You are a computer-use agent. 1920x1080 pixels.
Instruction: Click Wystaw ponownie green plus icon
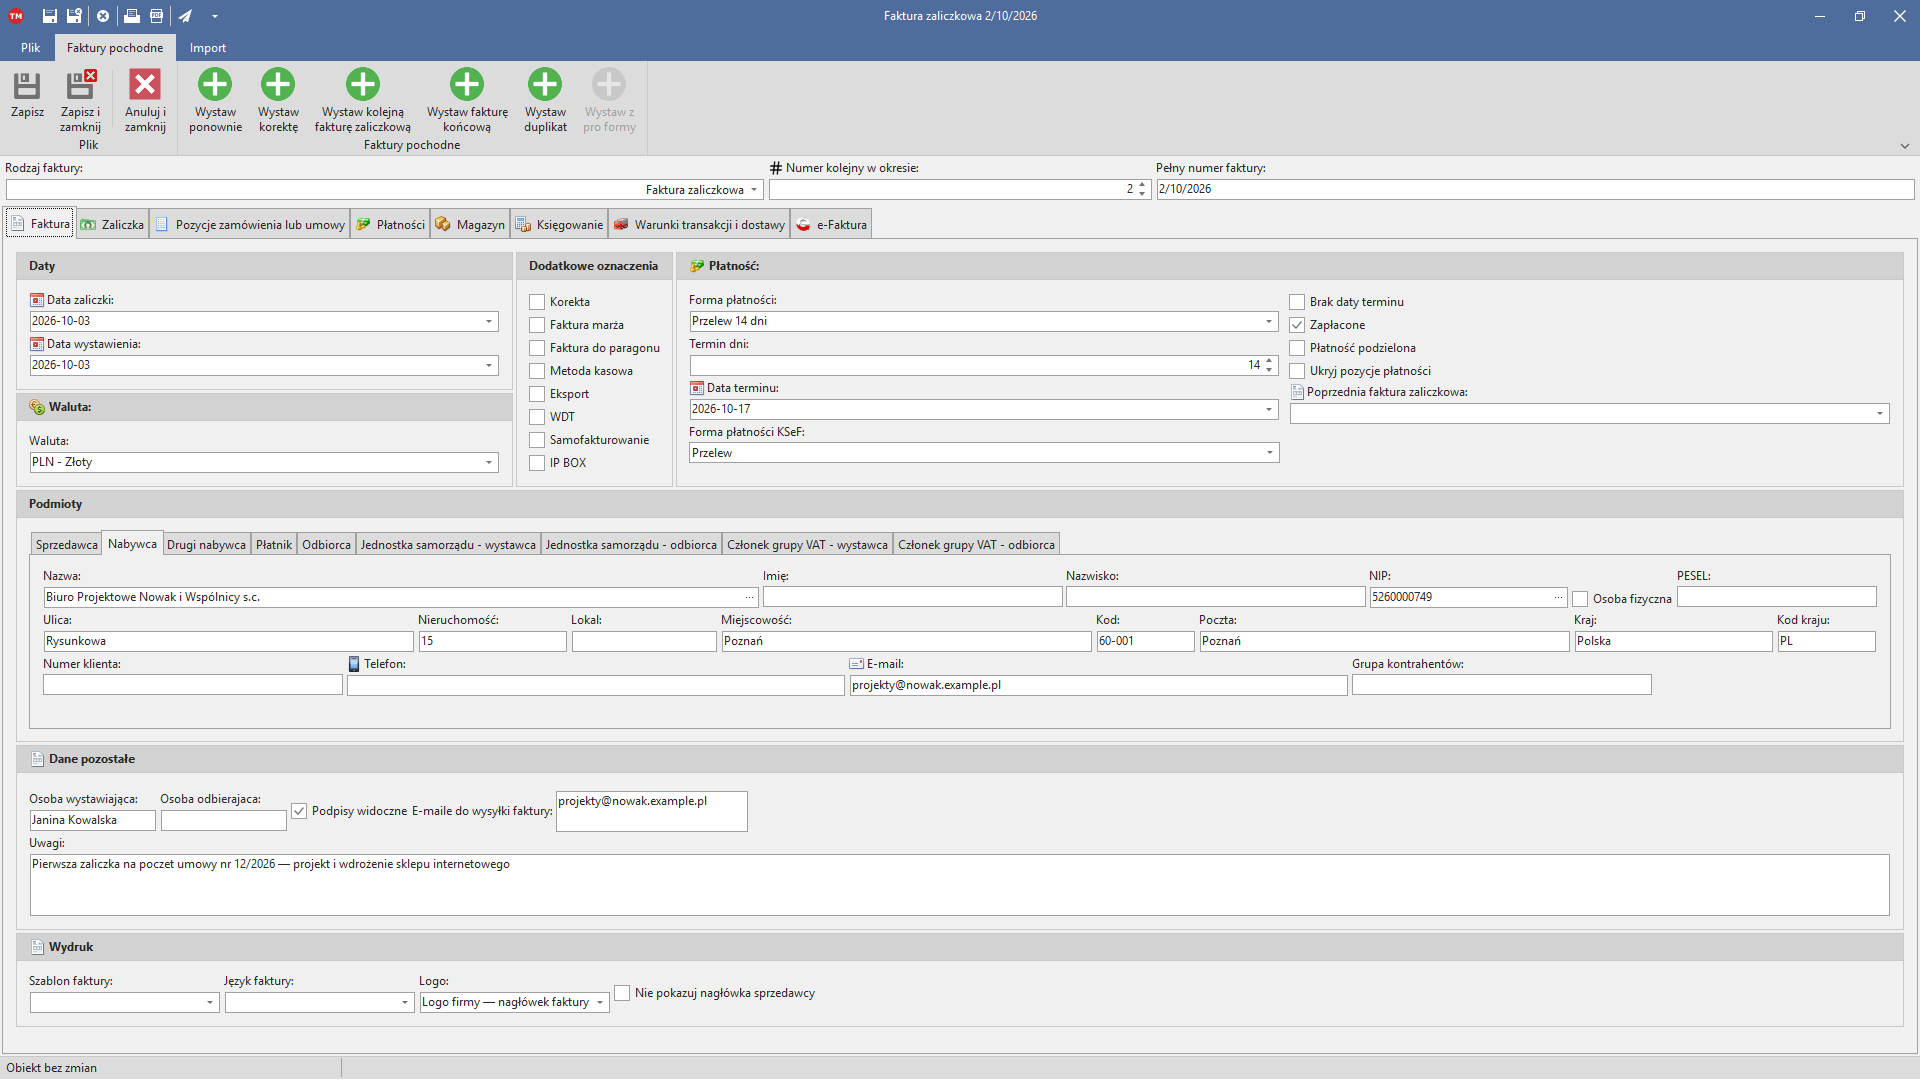(215, 84)
